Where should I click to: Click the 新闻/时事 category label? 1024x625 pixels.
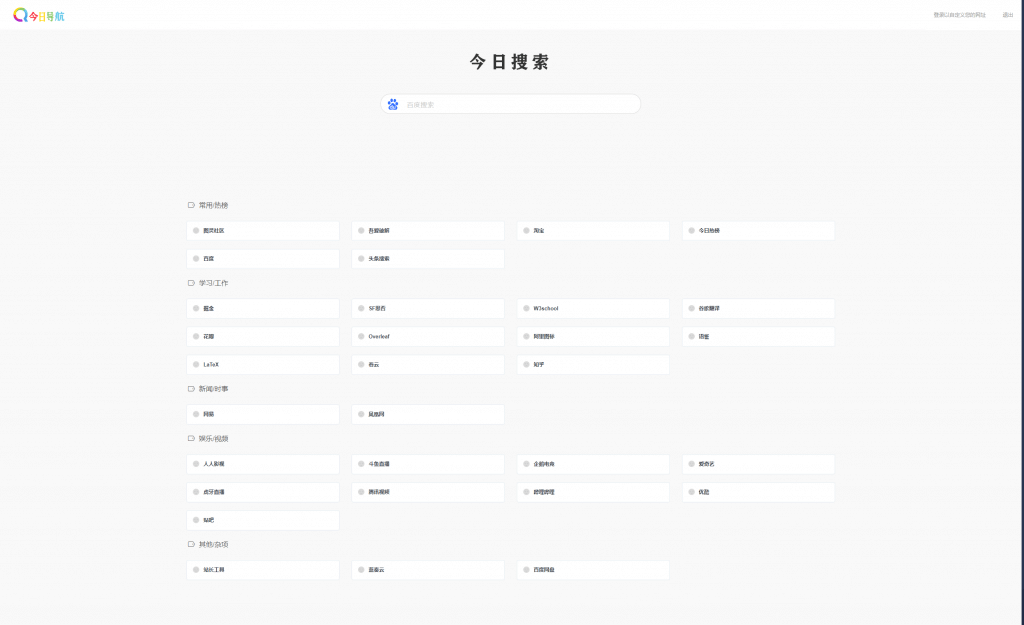pos(214,389)
